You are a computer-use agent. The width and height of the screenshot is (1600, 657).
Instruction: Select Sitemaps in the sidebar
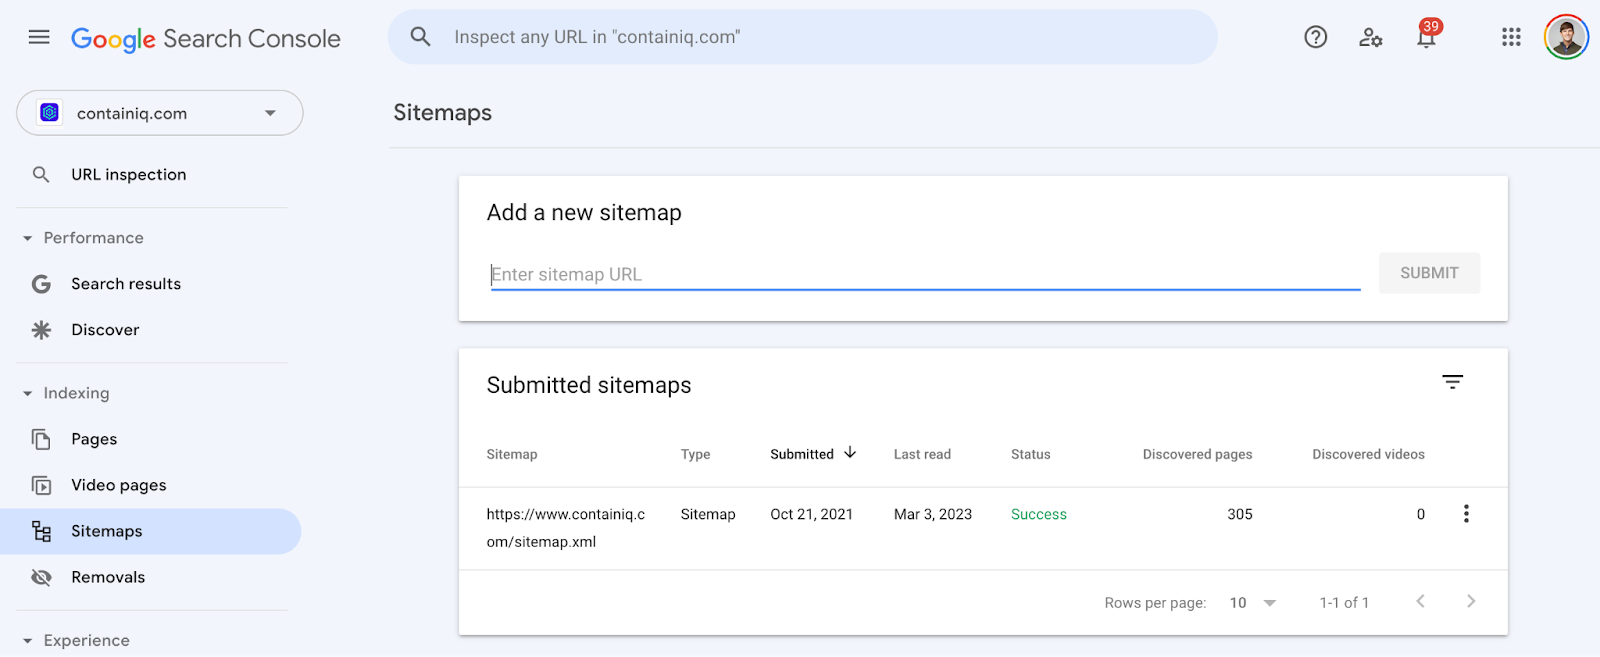[x=150, y=531]
